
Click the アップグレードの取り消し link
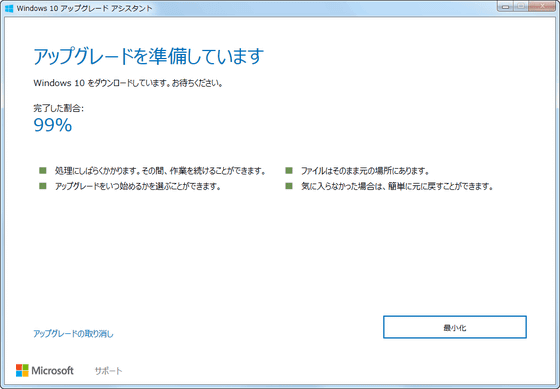click(73, 334)
